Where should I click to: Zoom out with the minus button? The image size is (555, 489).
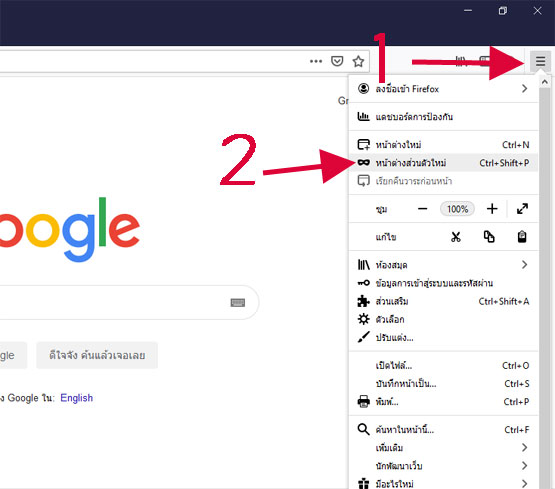(422, 209)
